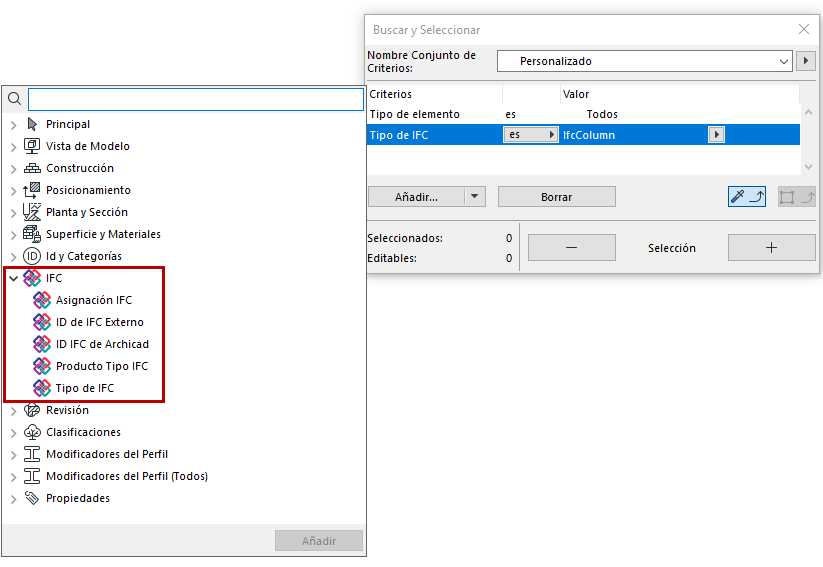This screenshot has width=823, height=567.
Task: Click the Id y Categorías ID icon
Action: (x=32, y=256)
